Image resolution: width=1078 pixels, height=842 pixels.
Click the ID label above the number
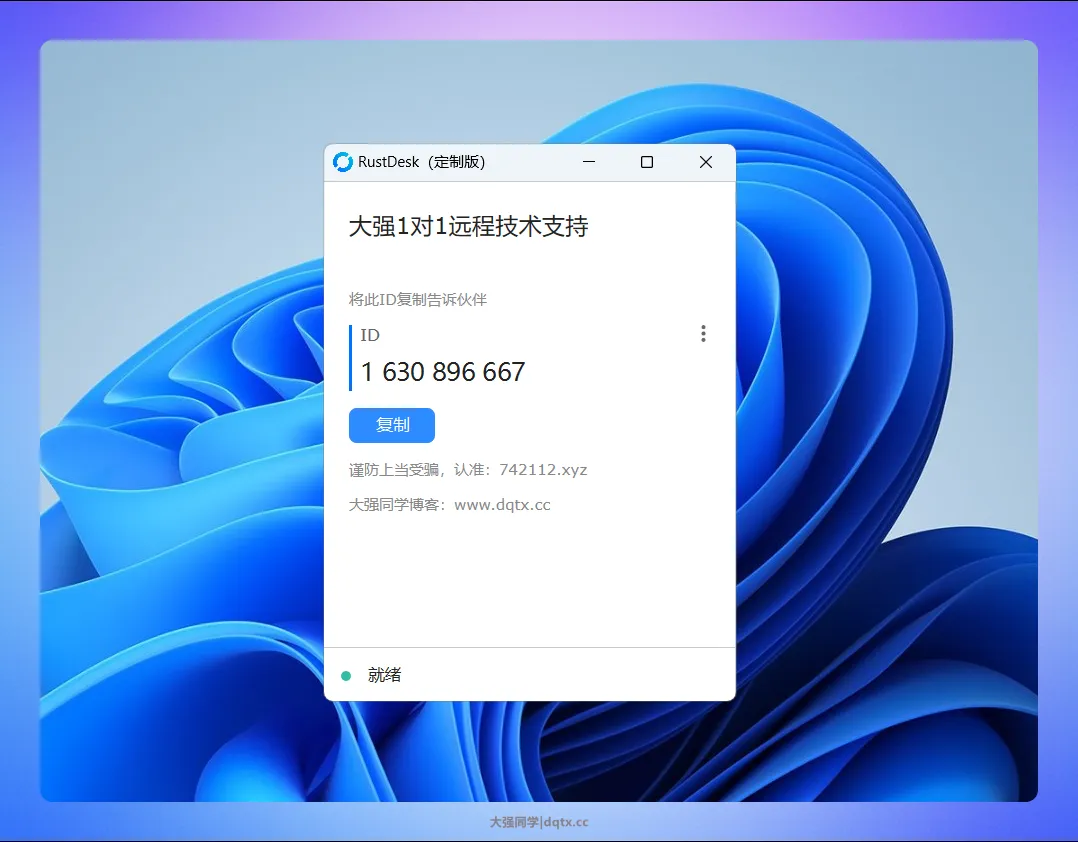(x=370, y=335)
